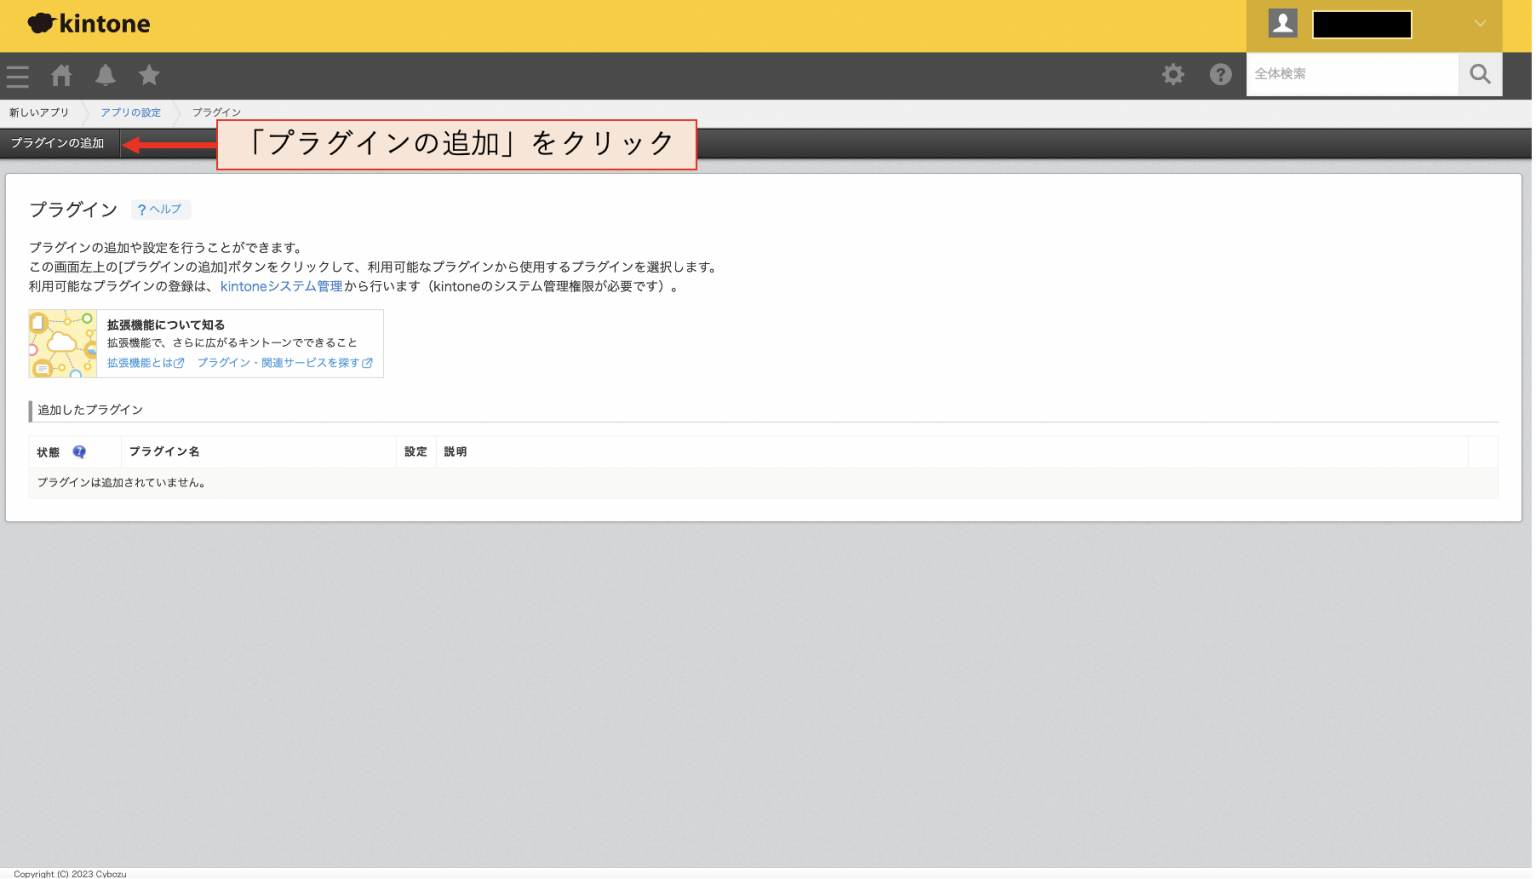
Task: Click the user profile avatar icon
Action: [1283, 22]
